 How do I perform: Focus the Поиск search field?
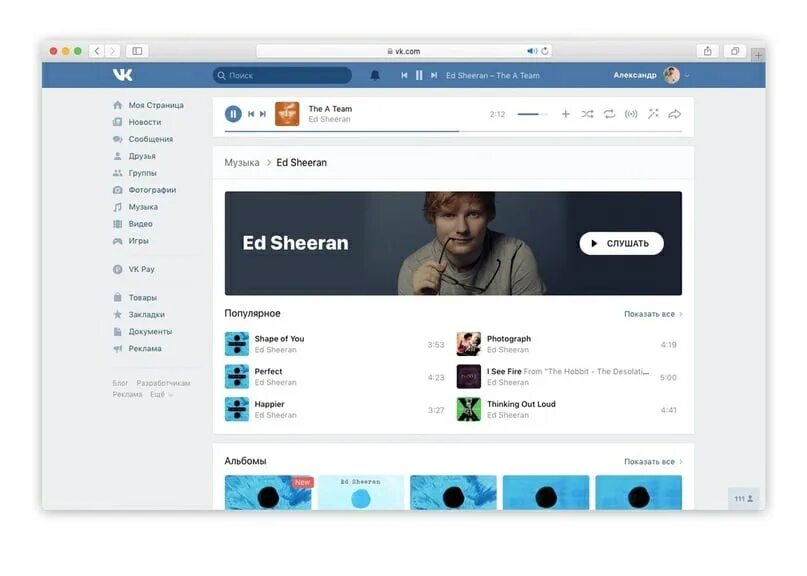pos(283,75)
